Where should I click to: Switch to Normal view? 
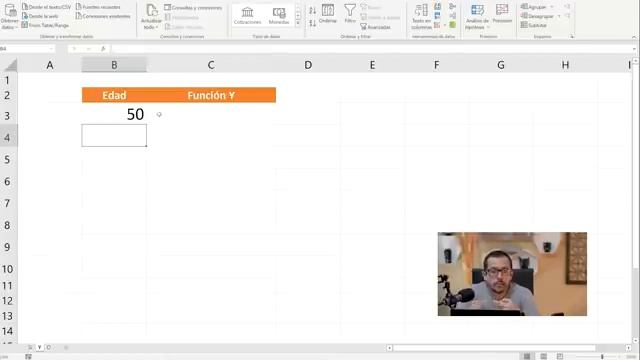point(527,356)
